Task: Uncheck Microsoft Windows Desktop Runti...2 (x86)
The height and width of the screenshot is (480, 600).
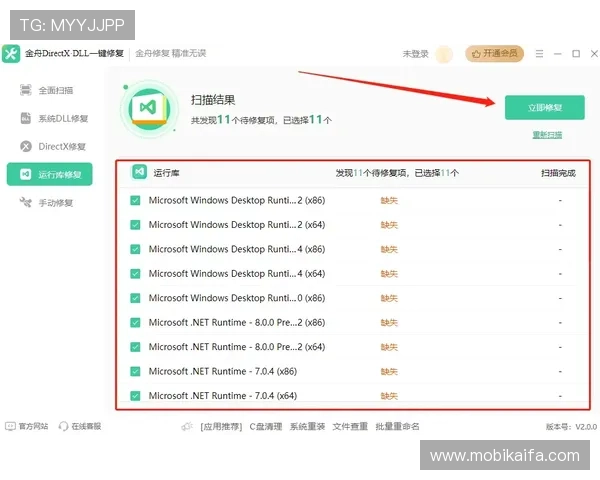Action: point(135,200)
